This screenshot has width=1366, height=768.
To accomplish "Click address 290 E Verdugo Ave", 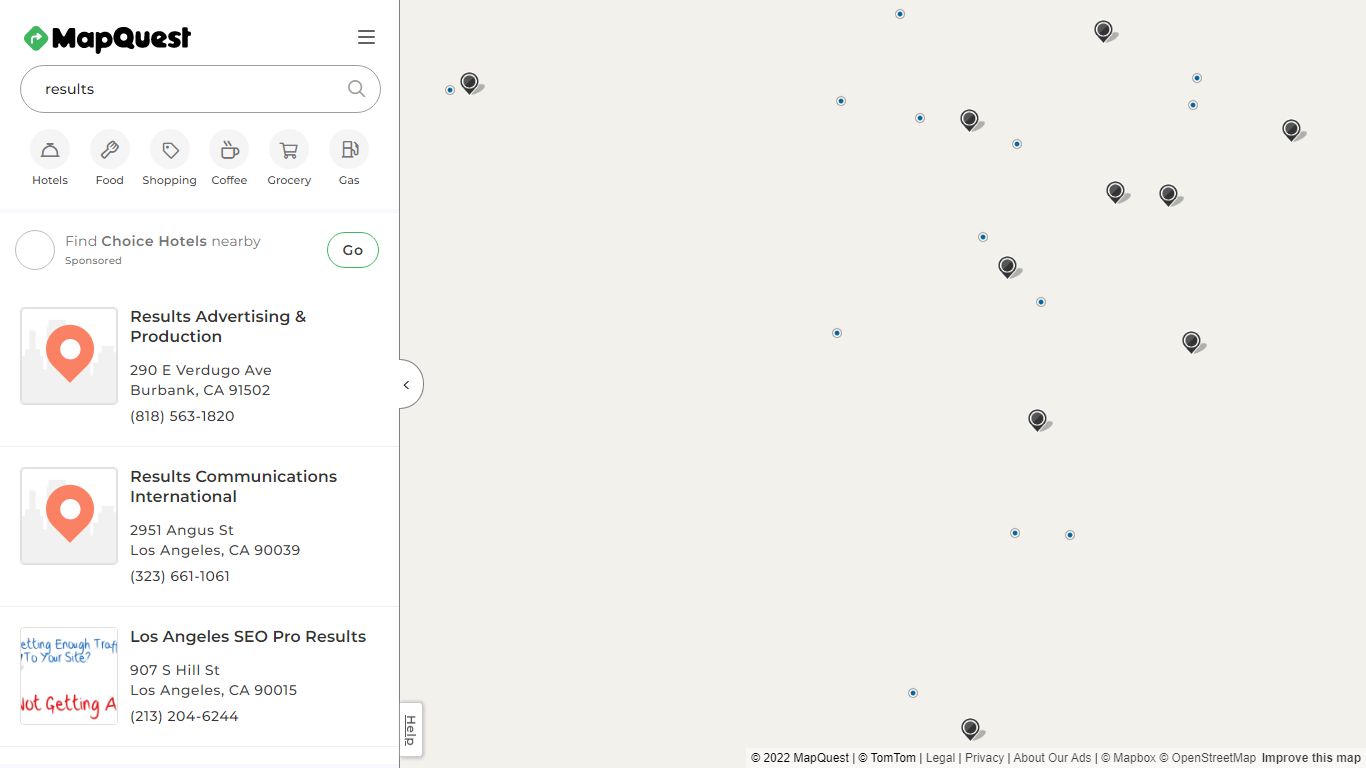I will click(201, 370).
